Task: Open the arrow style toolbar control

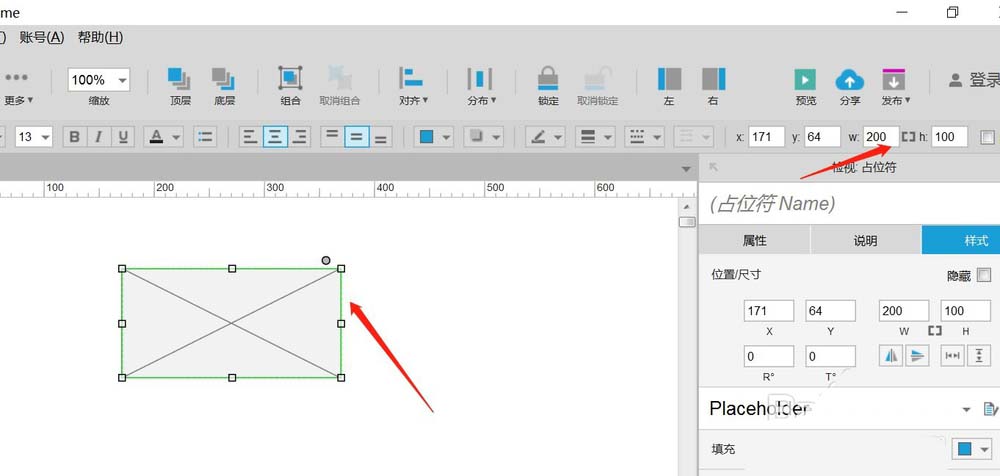Action: point(695,137)
